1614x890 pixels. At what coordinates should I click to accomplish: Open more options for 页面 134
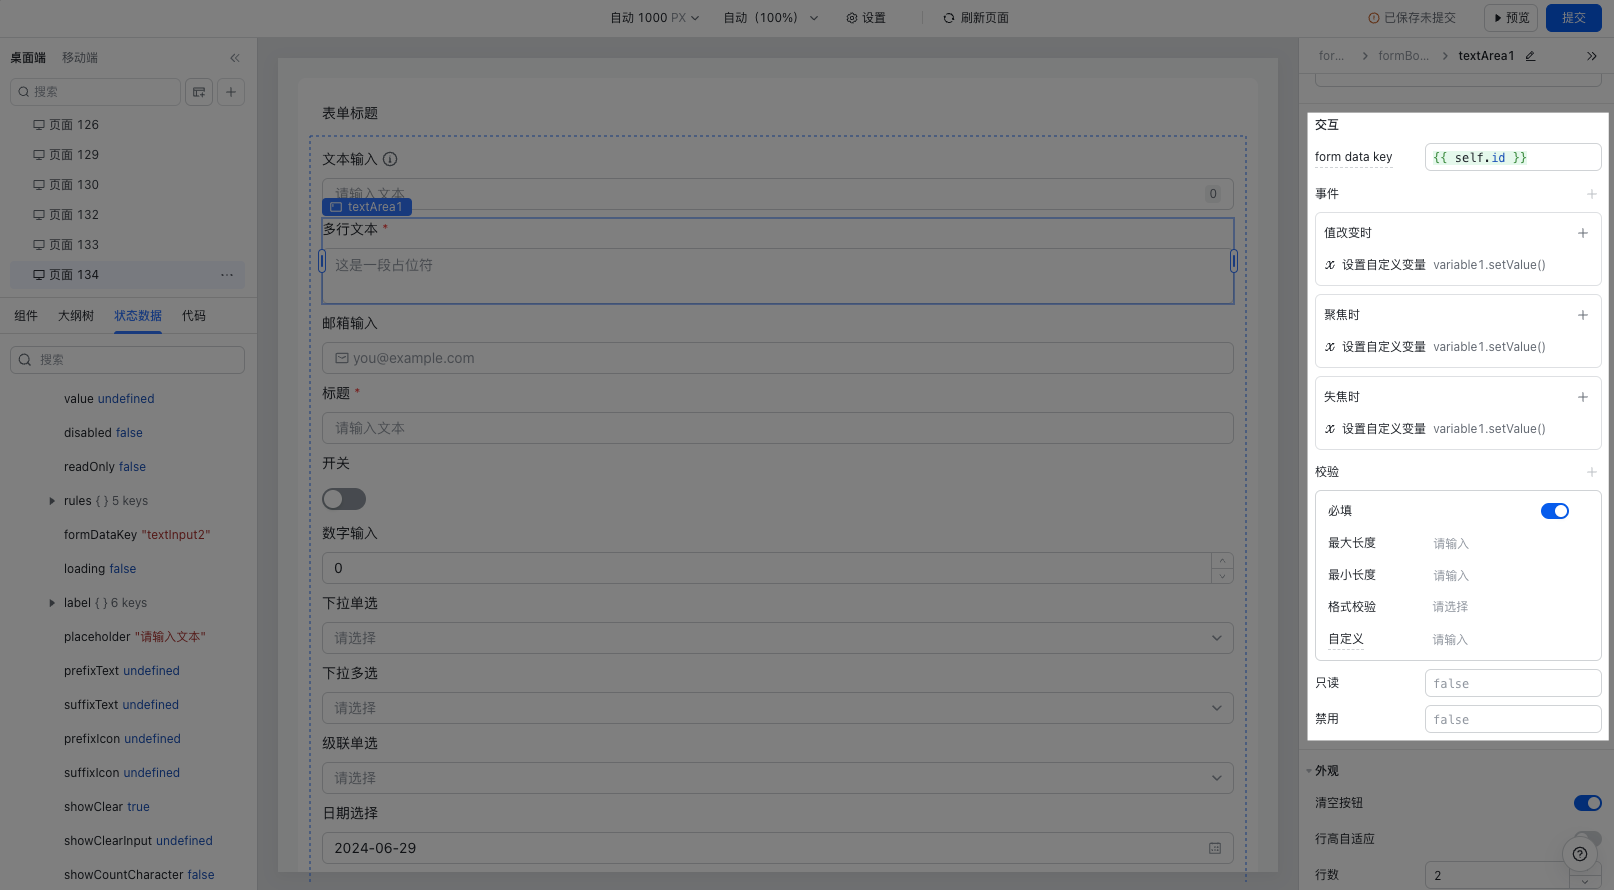(x=227, y=275)
